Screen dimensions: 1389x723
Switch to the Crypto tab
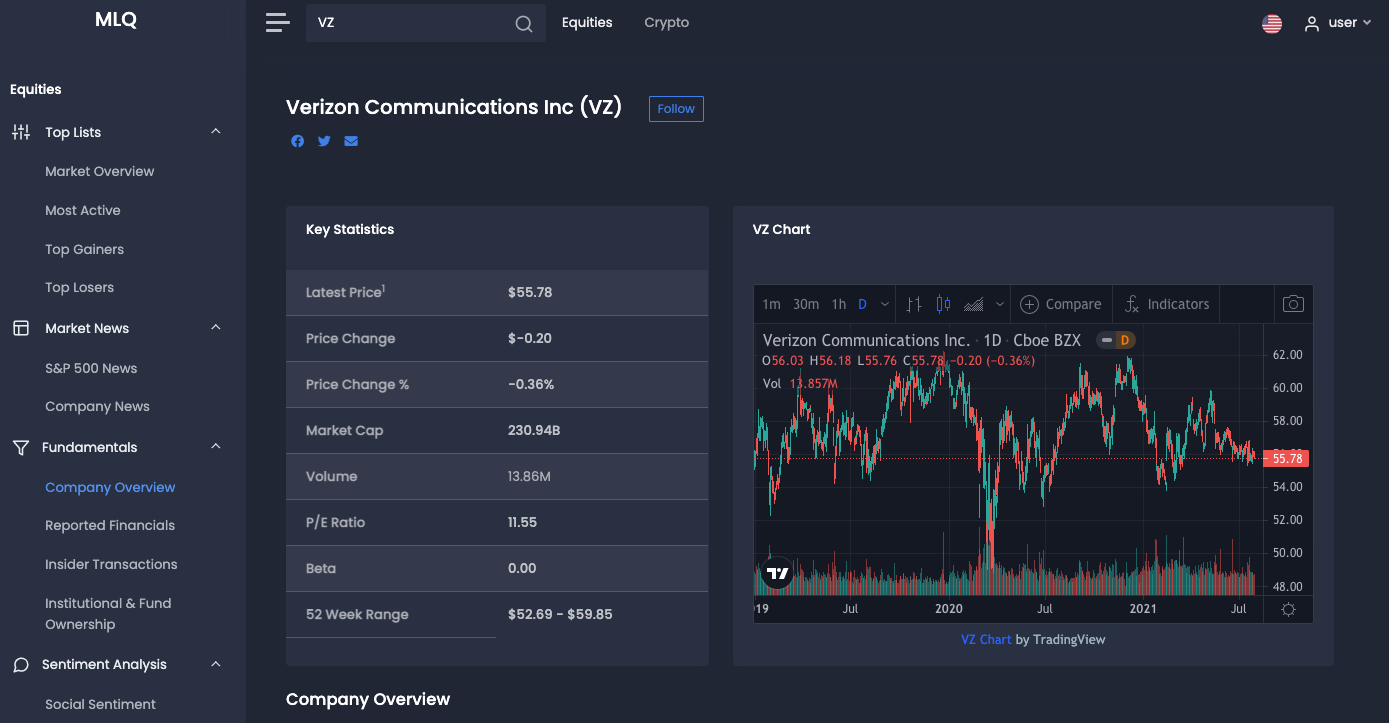666,22
